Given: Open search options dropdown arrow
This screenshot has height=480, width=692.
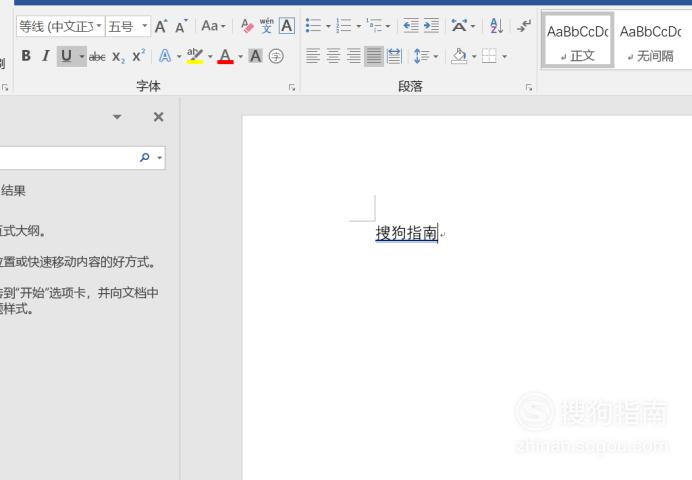Looking at the screenshot, I should pos(159,158).
